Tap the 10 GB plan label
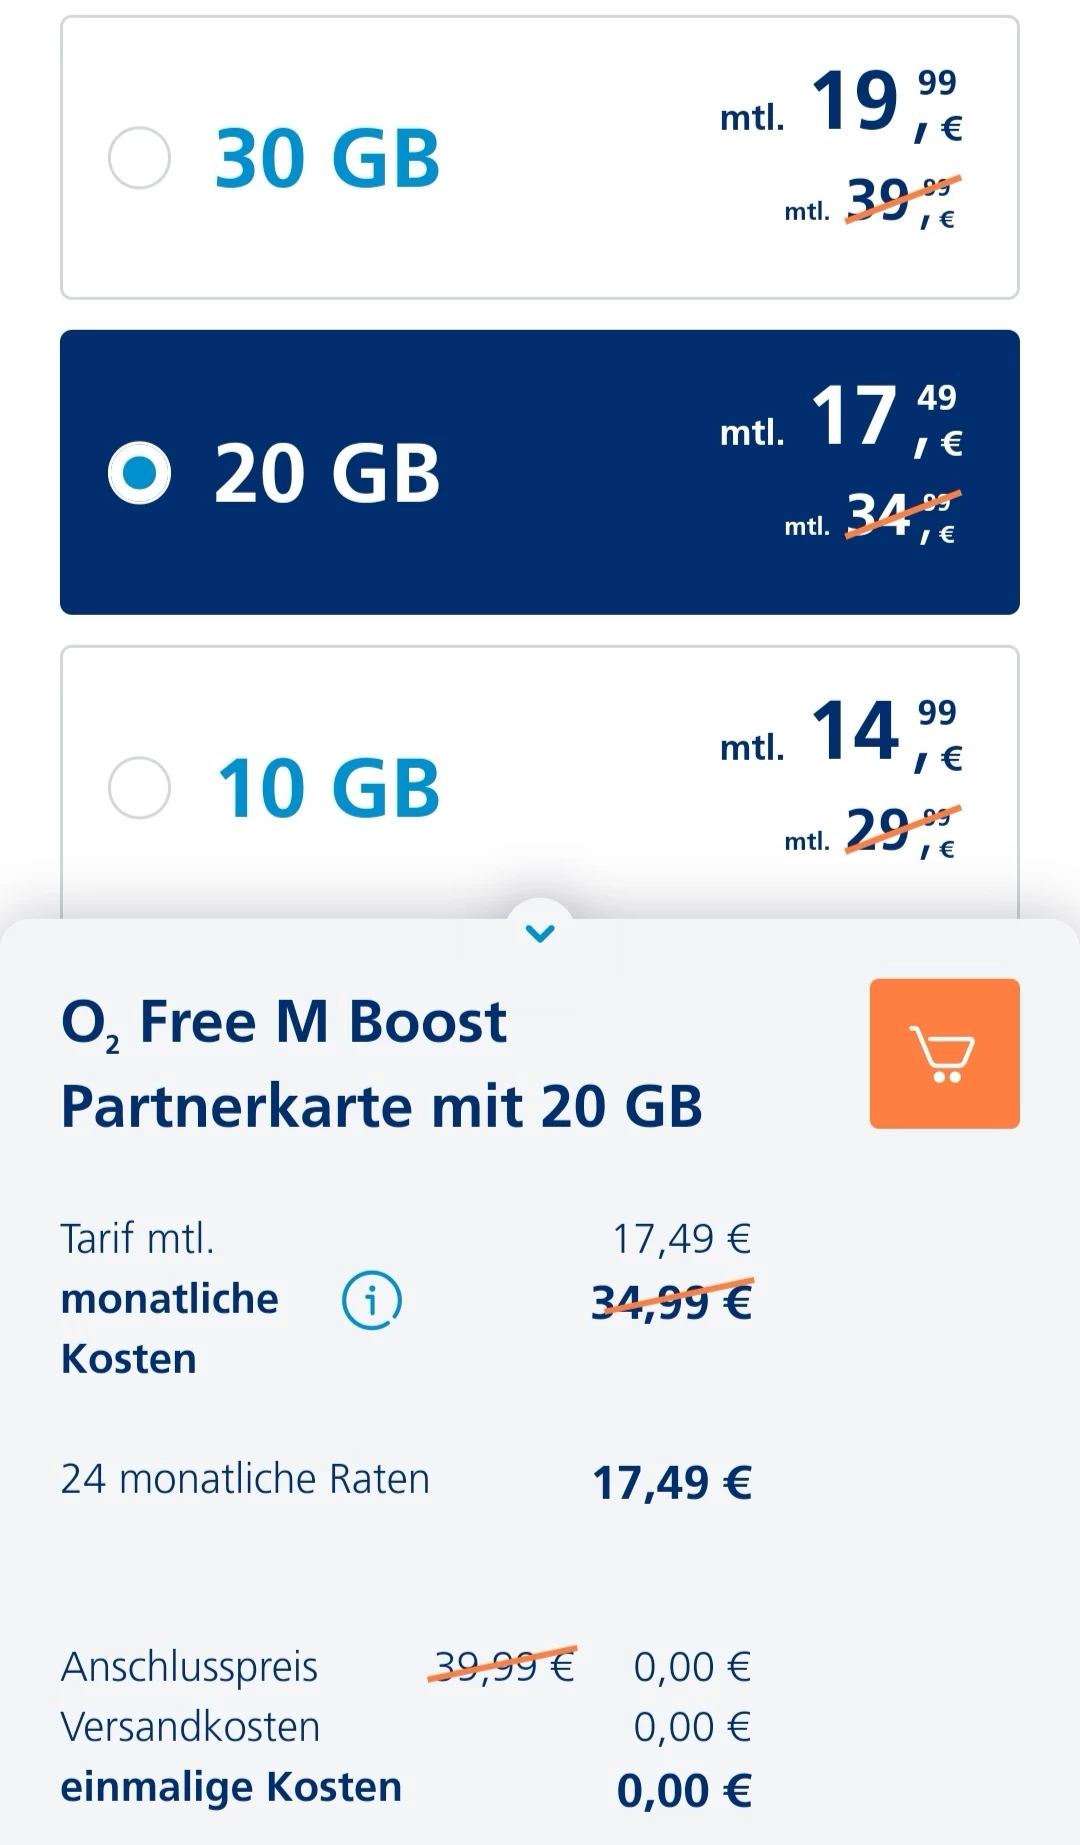Image resolution: width=1080 pixels, height=1845 pixels. (x=327, y=789)
